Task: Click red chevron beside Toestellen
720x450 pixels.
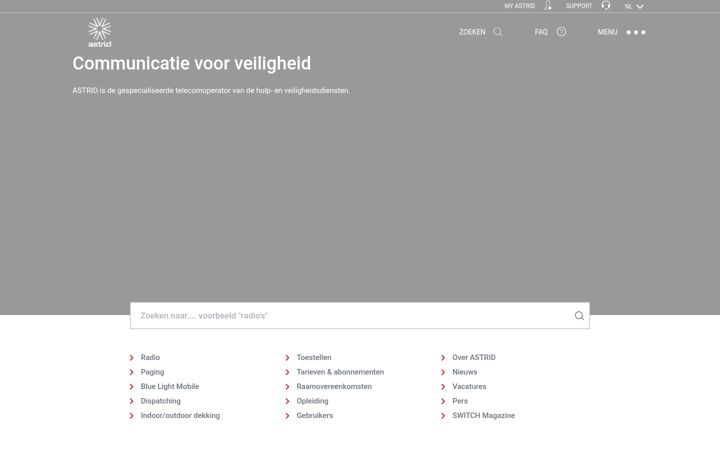Action: point(287,357)
